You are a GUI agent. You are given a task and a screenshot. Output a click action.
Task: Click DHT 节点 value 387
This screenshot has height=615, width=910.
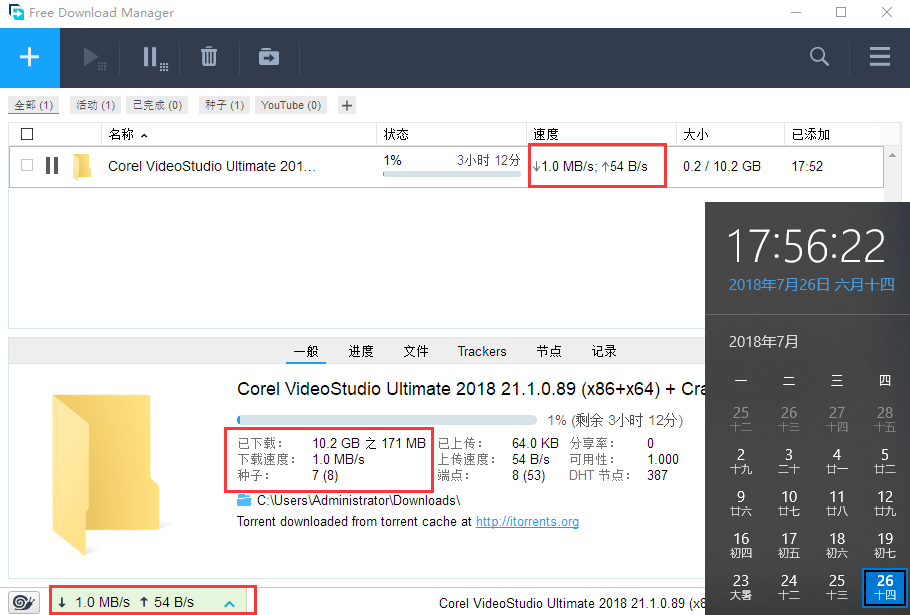click(x=657, y=476)
